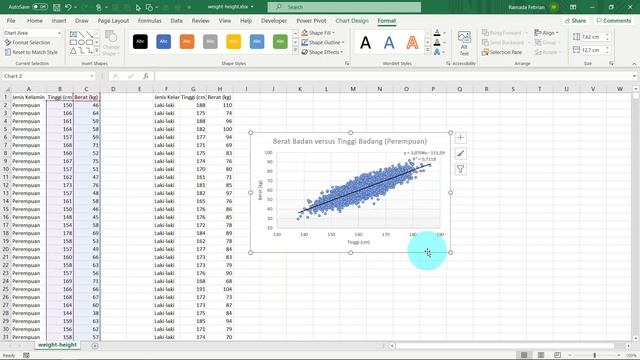
Task: Switch to the Home tab
Action: coord(35,20)
